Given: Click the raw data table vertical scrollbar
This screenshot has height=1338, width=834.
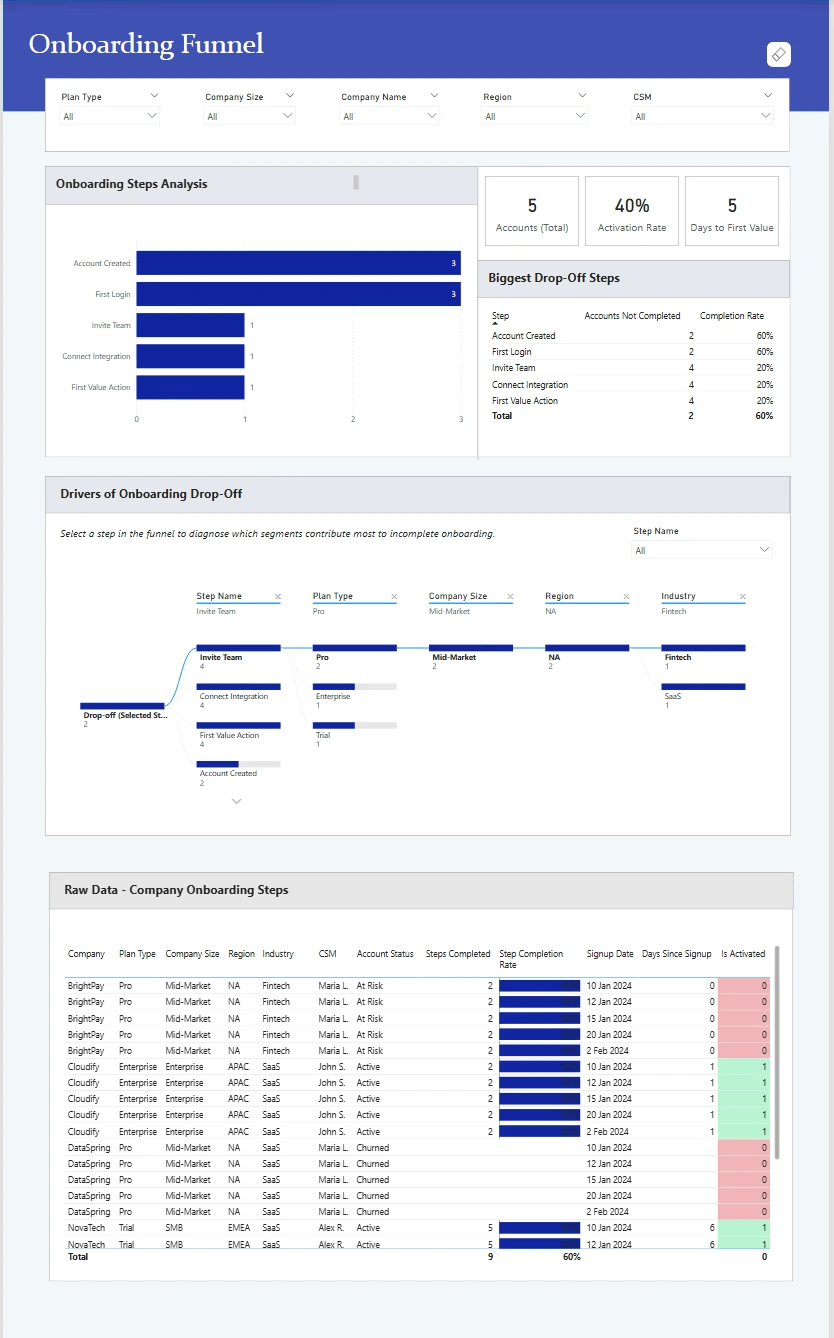Looking at the screenshot, I should click(x=777, y=1050).
